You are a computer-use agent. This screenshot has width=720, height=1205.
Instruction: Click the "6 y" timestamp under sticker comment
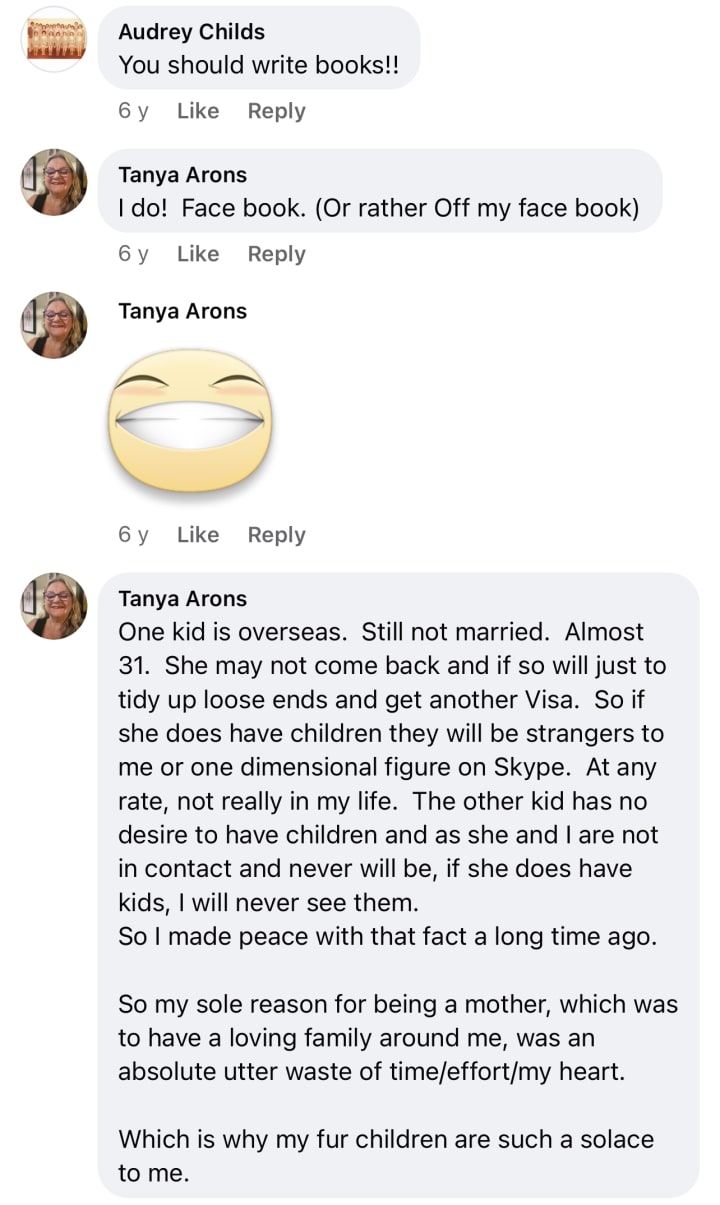coord(133,535)
